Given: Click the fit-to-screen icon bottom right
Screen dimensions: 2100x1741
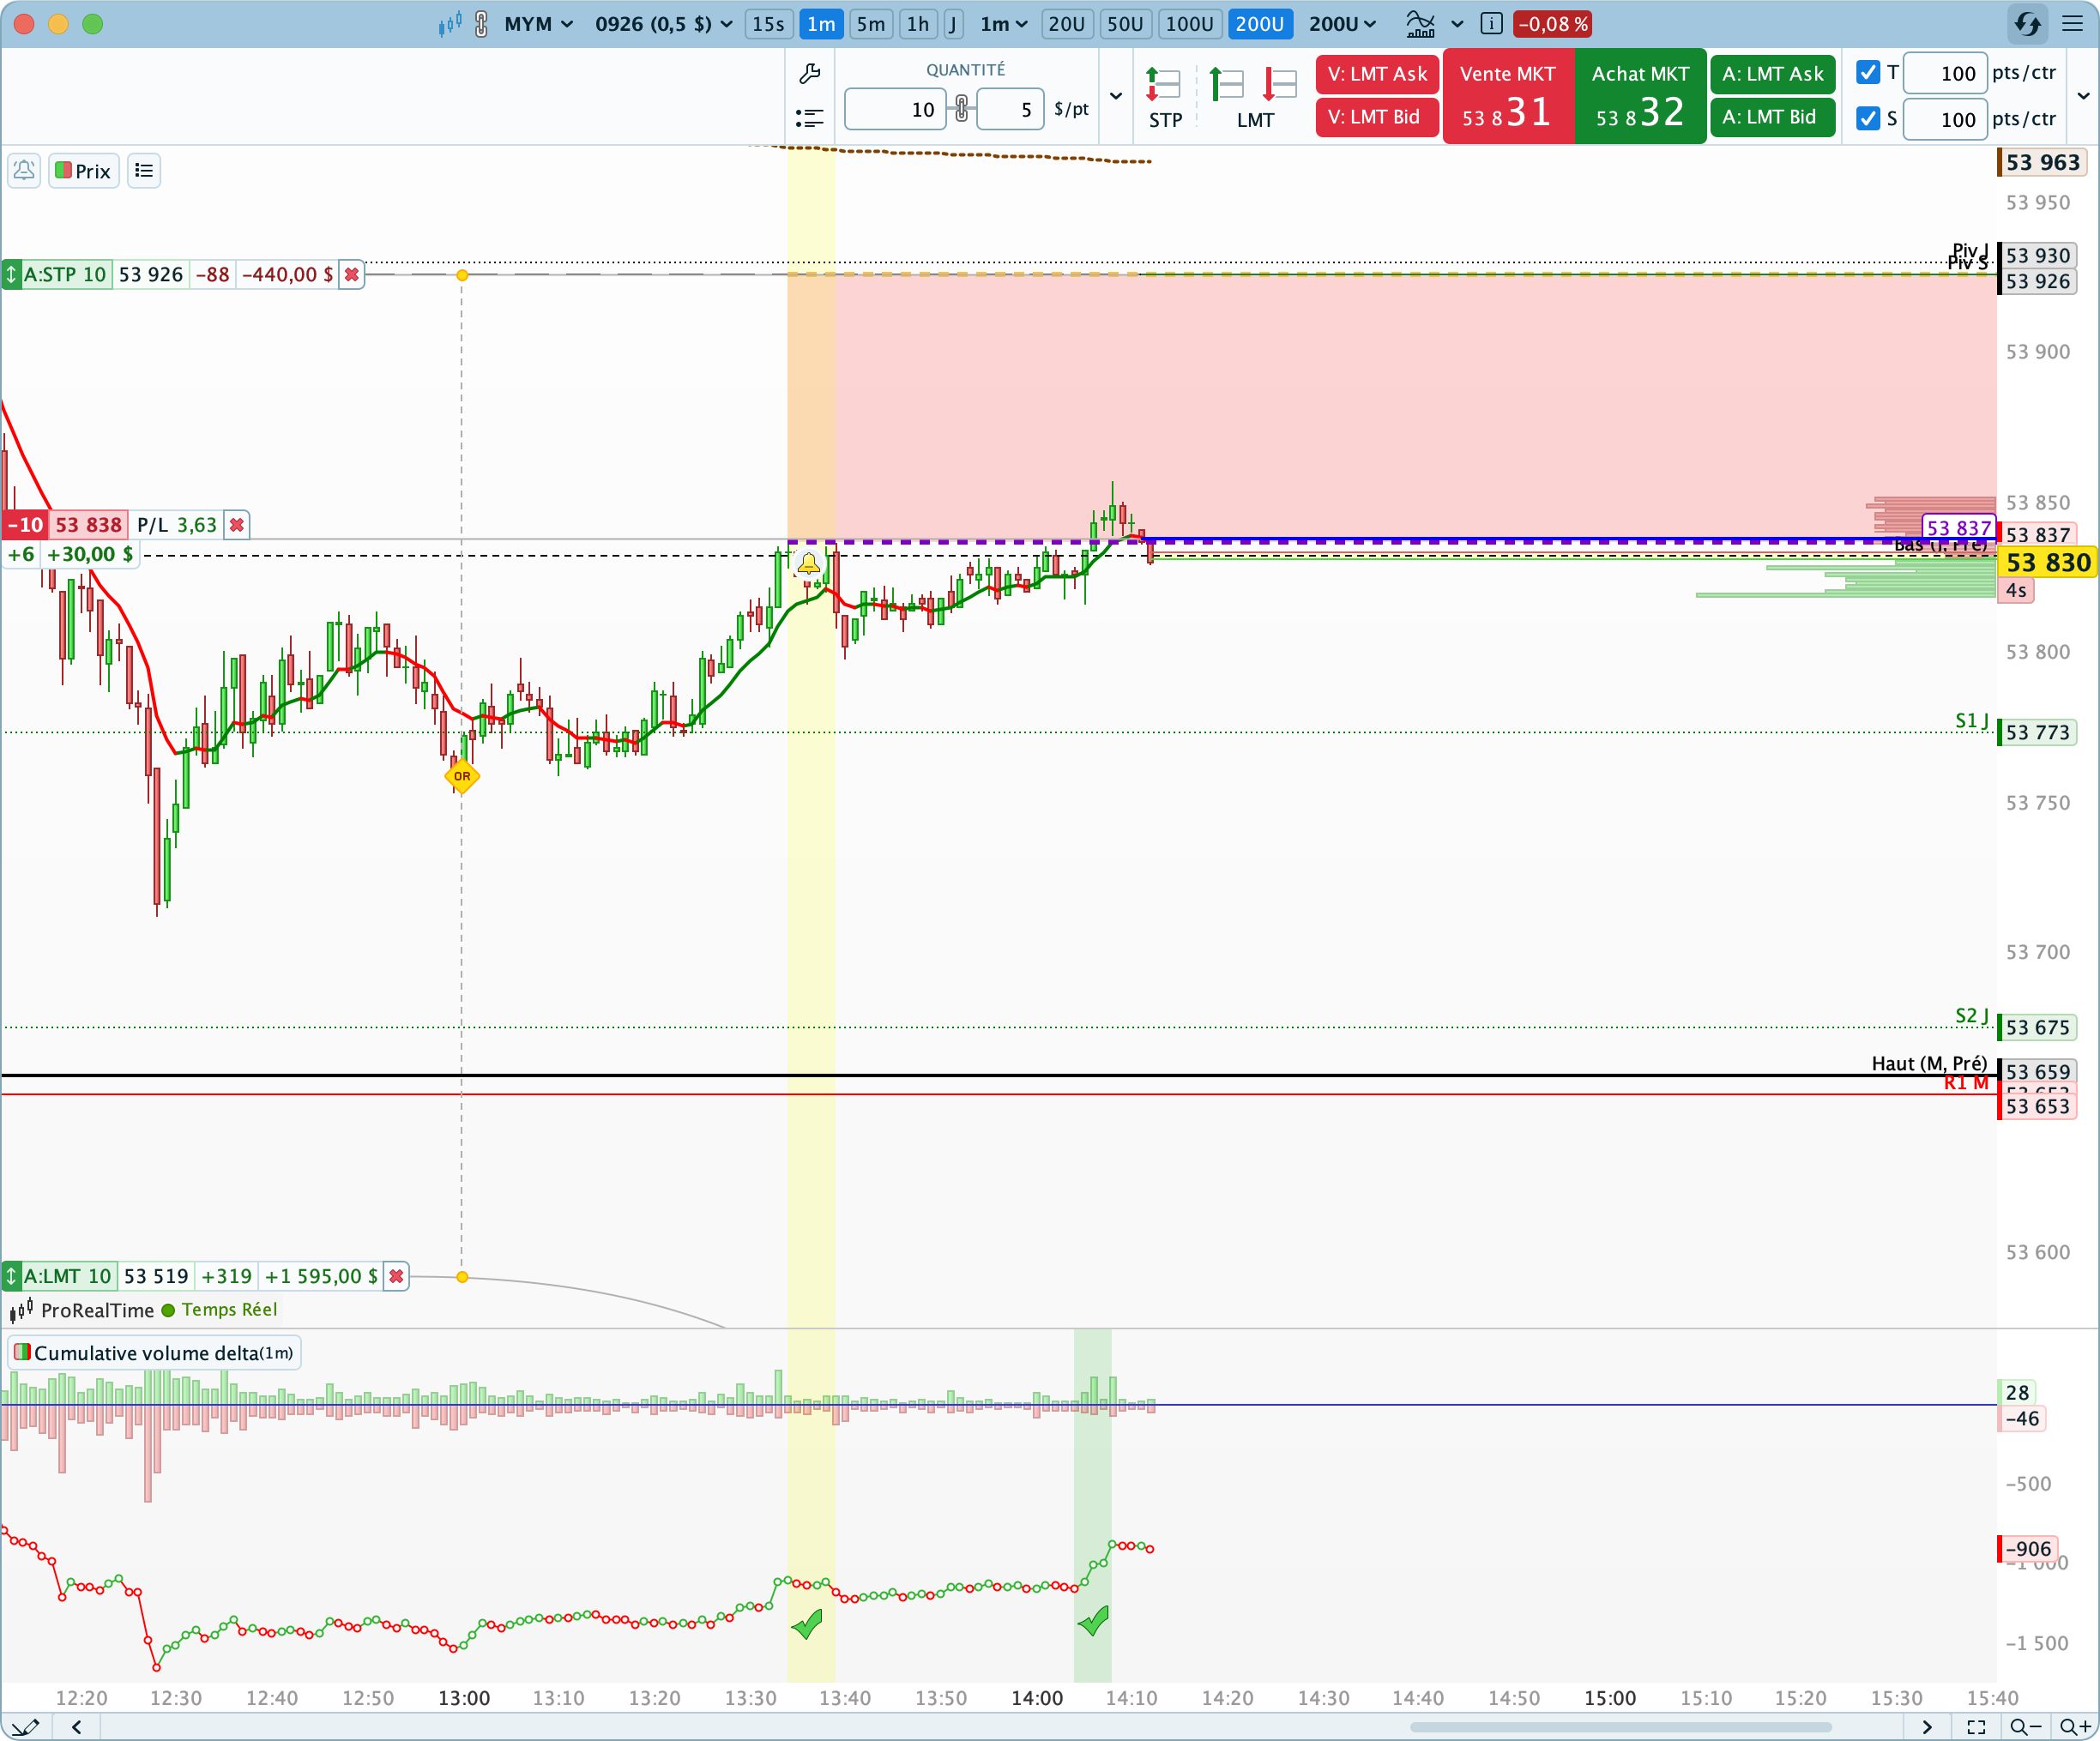Looking at the screenshot, I should 1976,1727.
